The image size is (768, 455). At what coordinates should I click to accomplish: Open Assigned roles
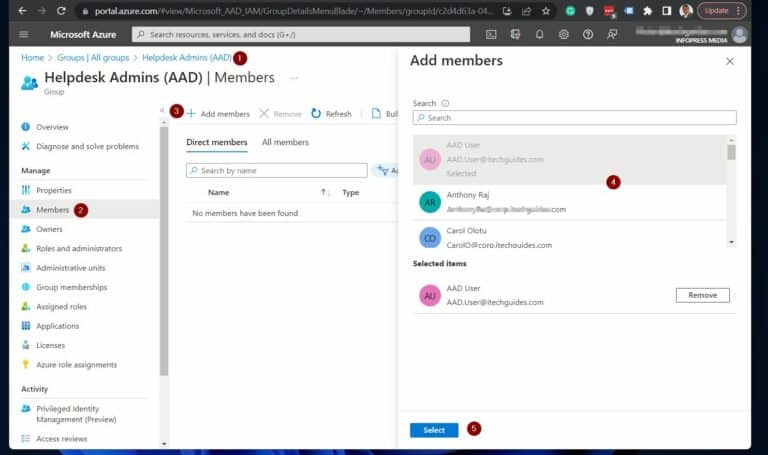[x=61, y=307]
